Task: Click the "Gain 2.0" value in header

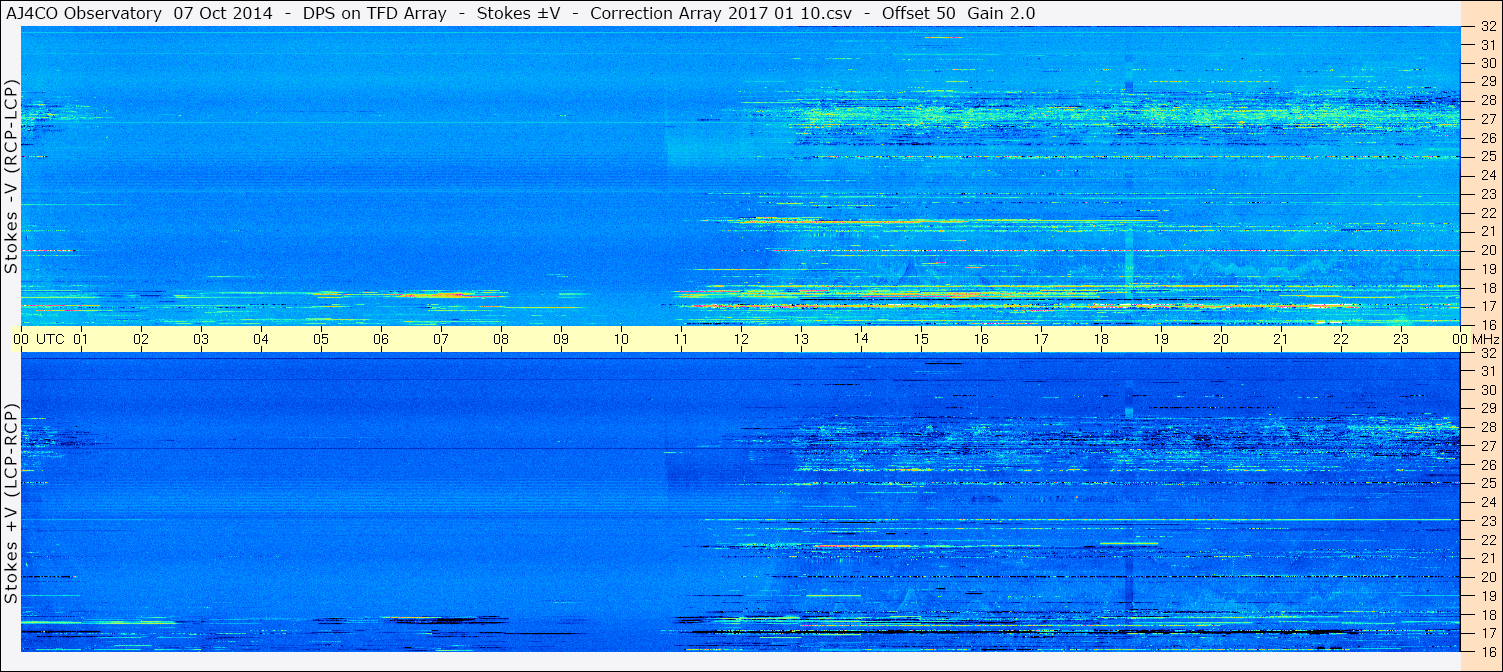Action: click(1002, 14)
